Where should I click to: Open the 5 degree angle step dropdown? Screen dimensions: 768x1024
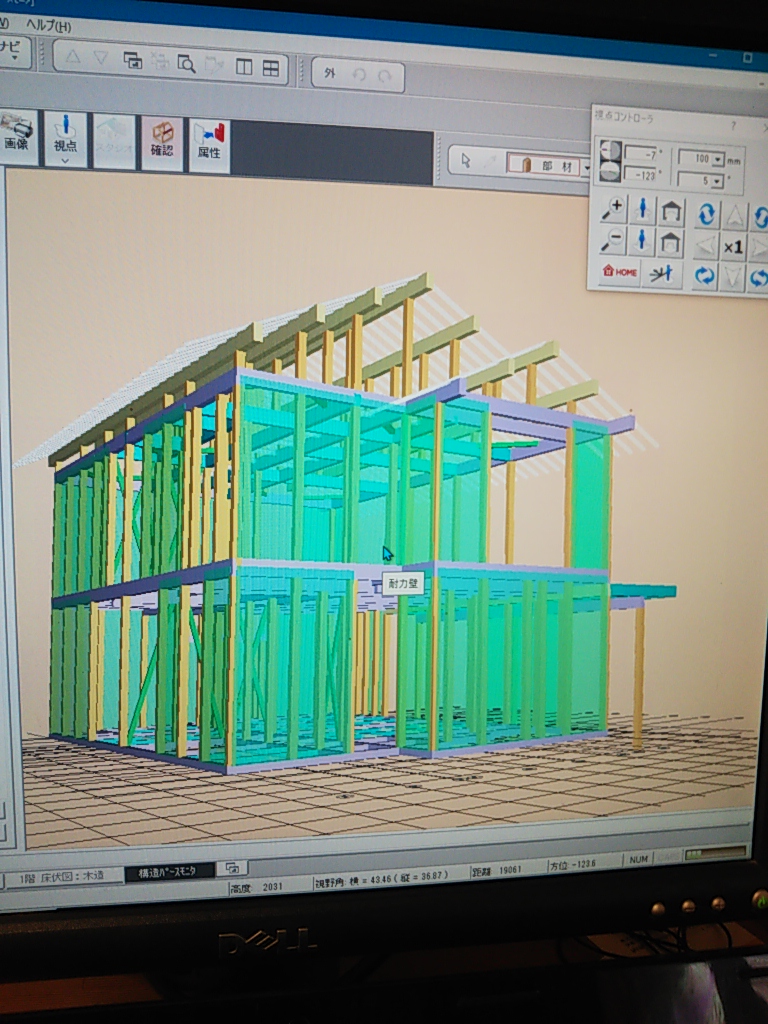(x=716, y=181)
